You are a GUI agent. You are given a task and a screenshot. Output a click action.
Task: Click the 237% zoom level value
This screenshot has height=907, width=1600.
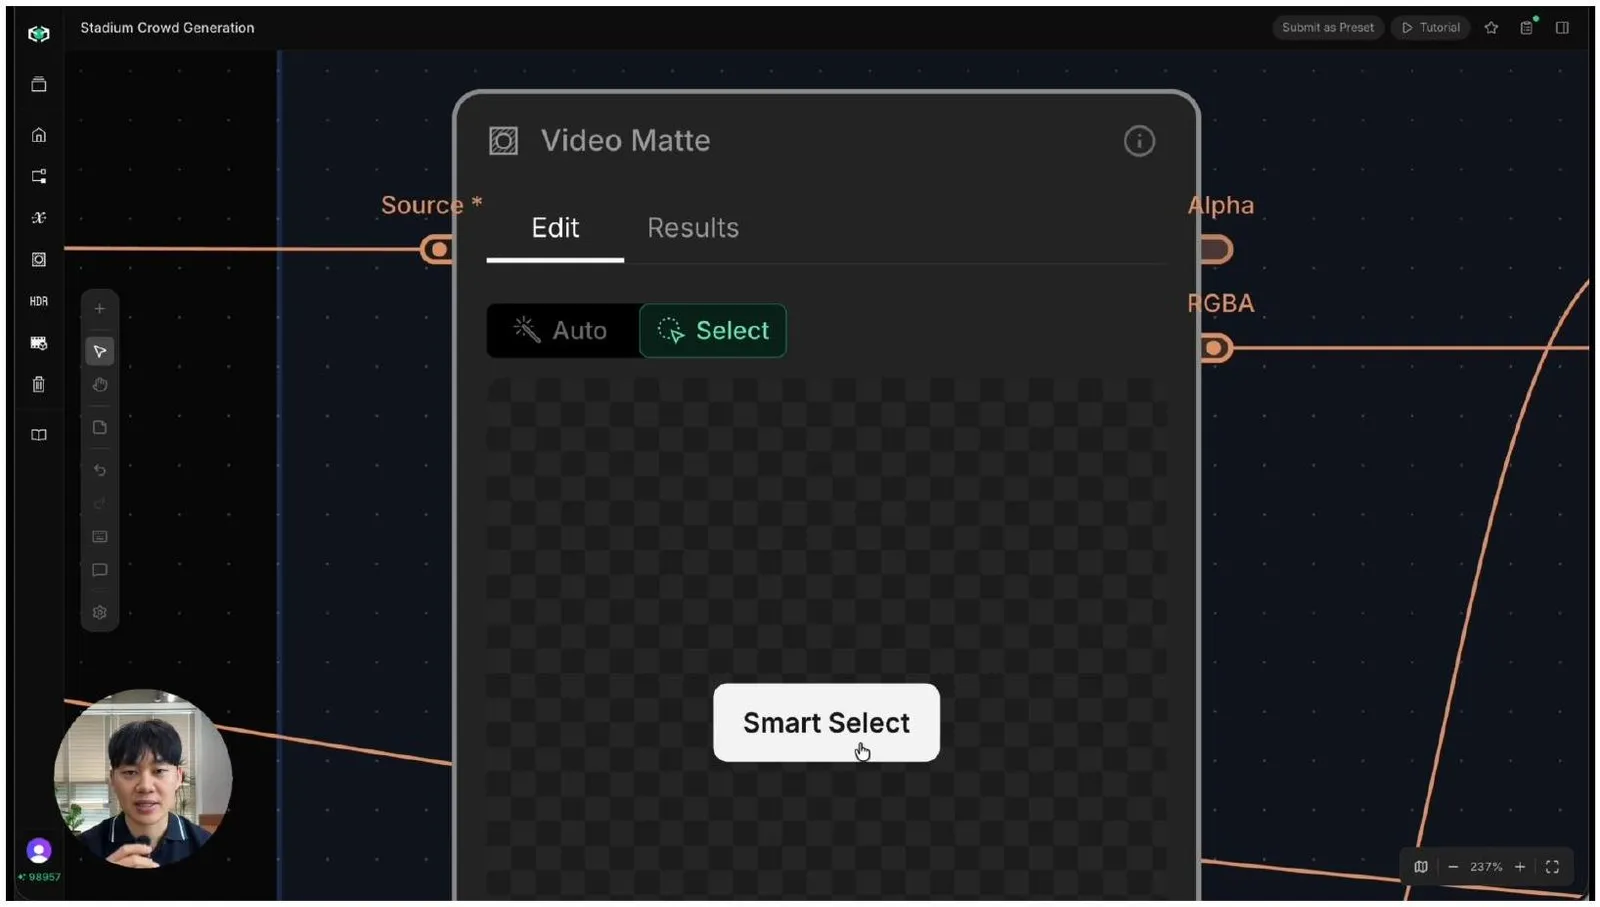click(x=1486, y=867)
